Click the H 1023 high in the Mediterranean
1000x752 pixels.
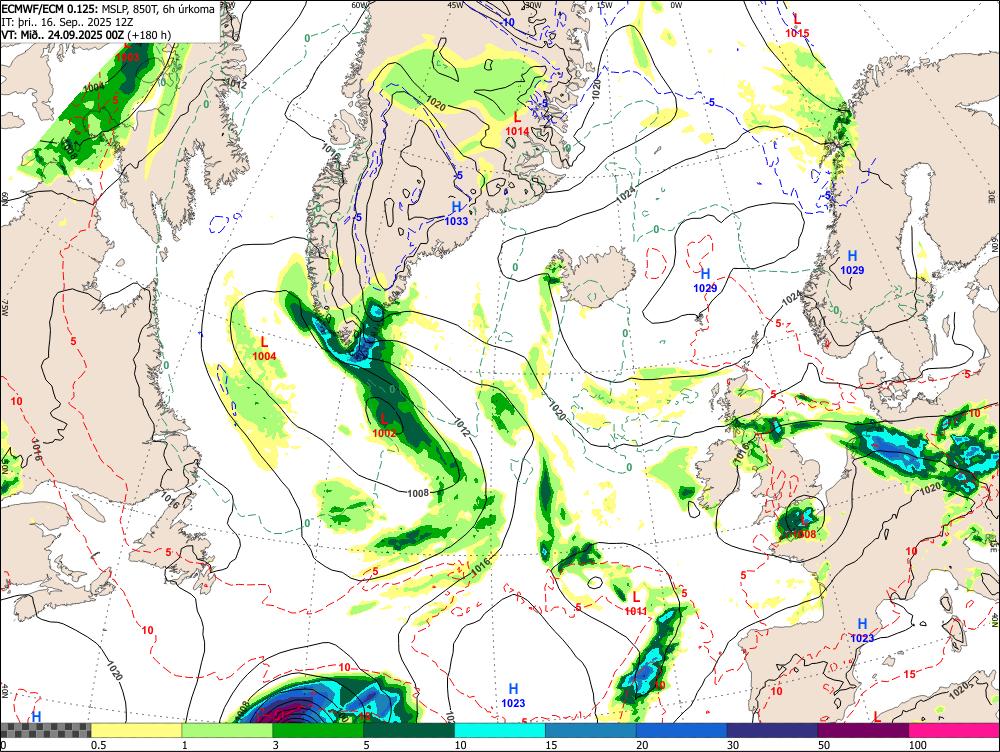(862, 631)
